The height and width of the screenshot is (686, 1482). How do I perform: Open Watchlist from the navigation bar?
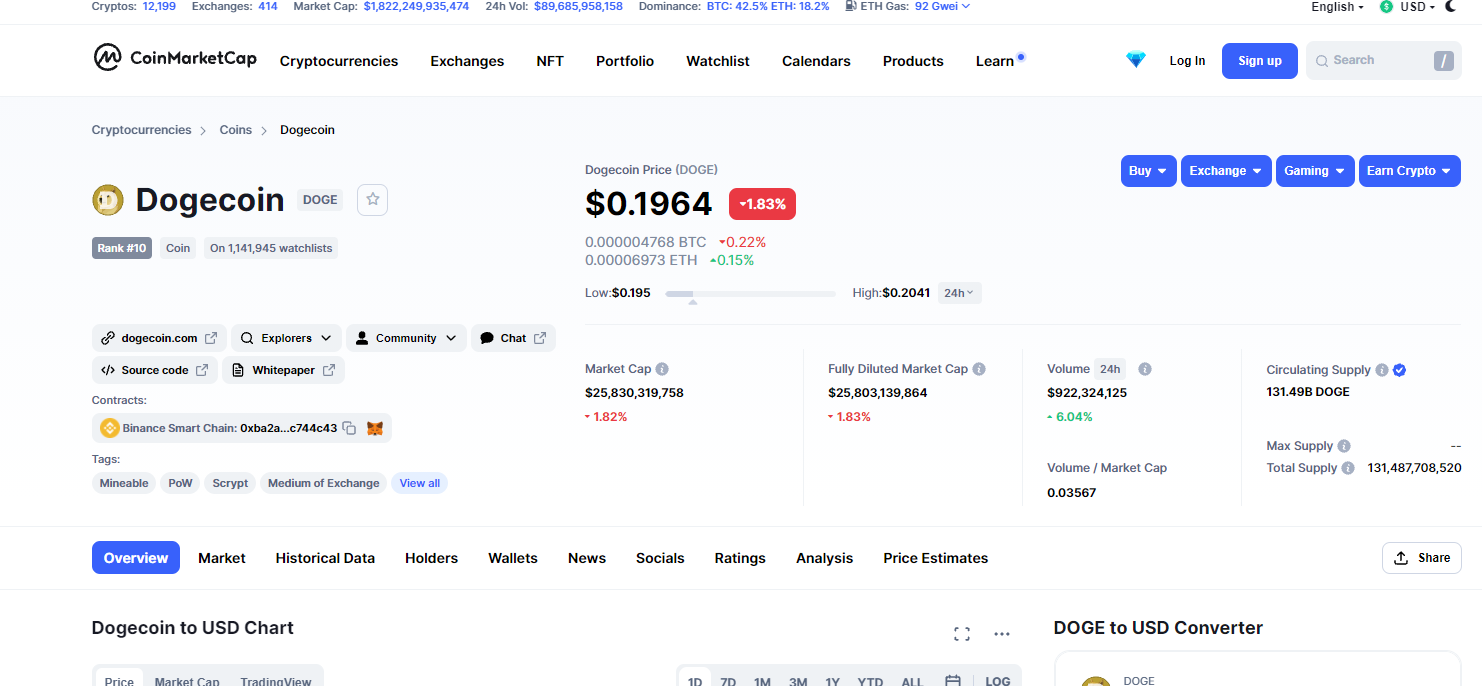[718, 61]
